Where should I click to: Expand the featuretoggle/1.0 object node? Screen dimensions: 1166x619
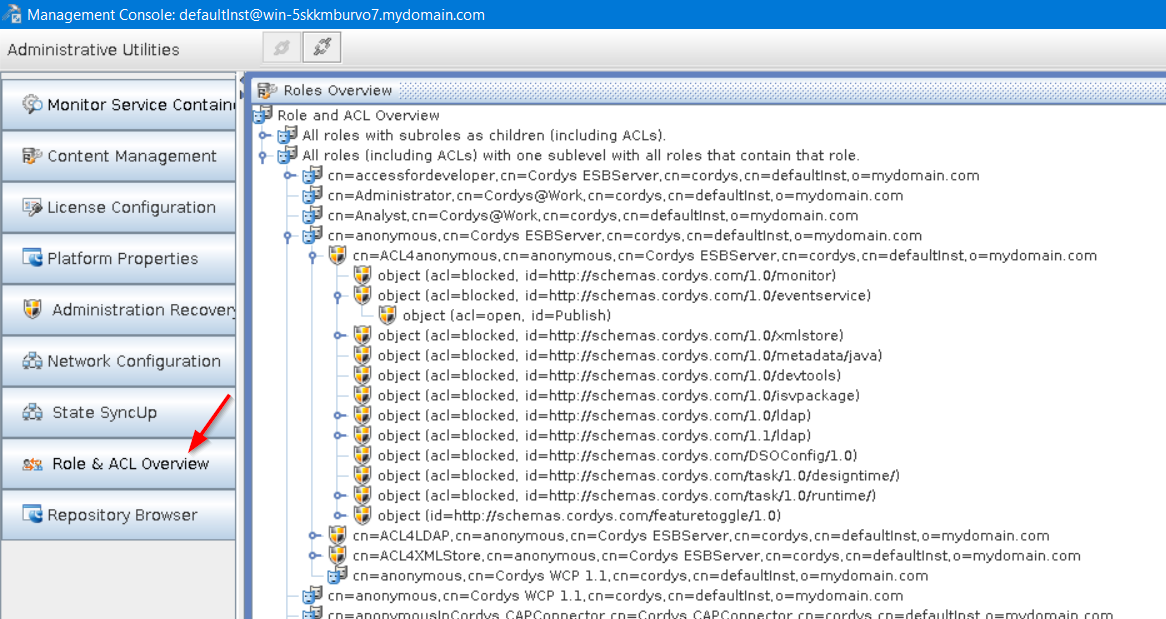click(339, 516)
